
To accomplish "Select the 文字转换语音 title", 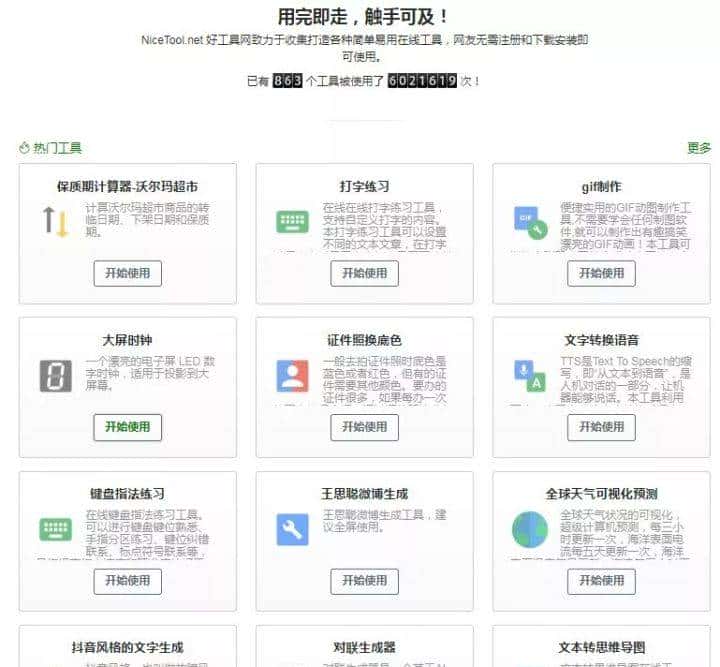I will [602, 340].
